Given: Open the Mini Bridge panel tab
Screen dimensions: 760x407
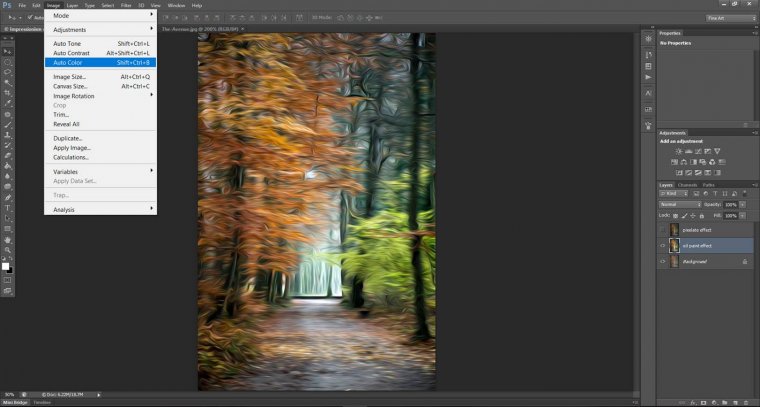Looking at the screenshot, I should (16, 403).
